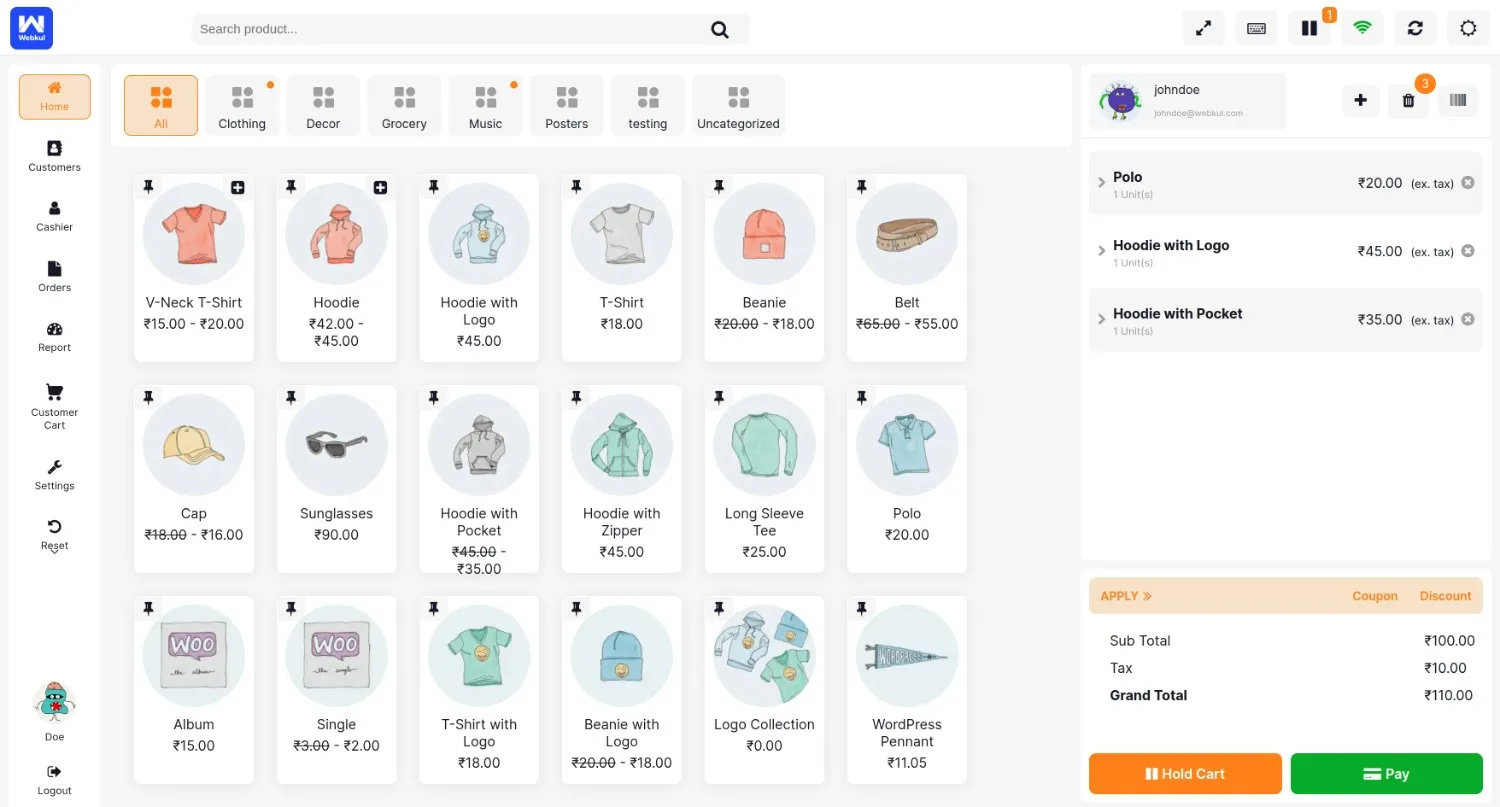This screenshot has height=807, width=1500.
Task: Open Customers from sidebar
Action: (55, 156)
